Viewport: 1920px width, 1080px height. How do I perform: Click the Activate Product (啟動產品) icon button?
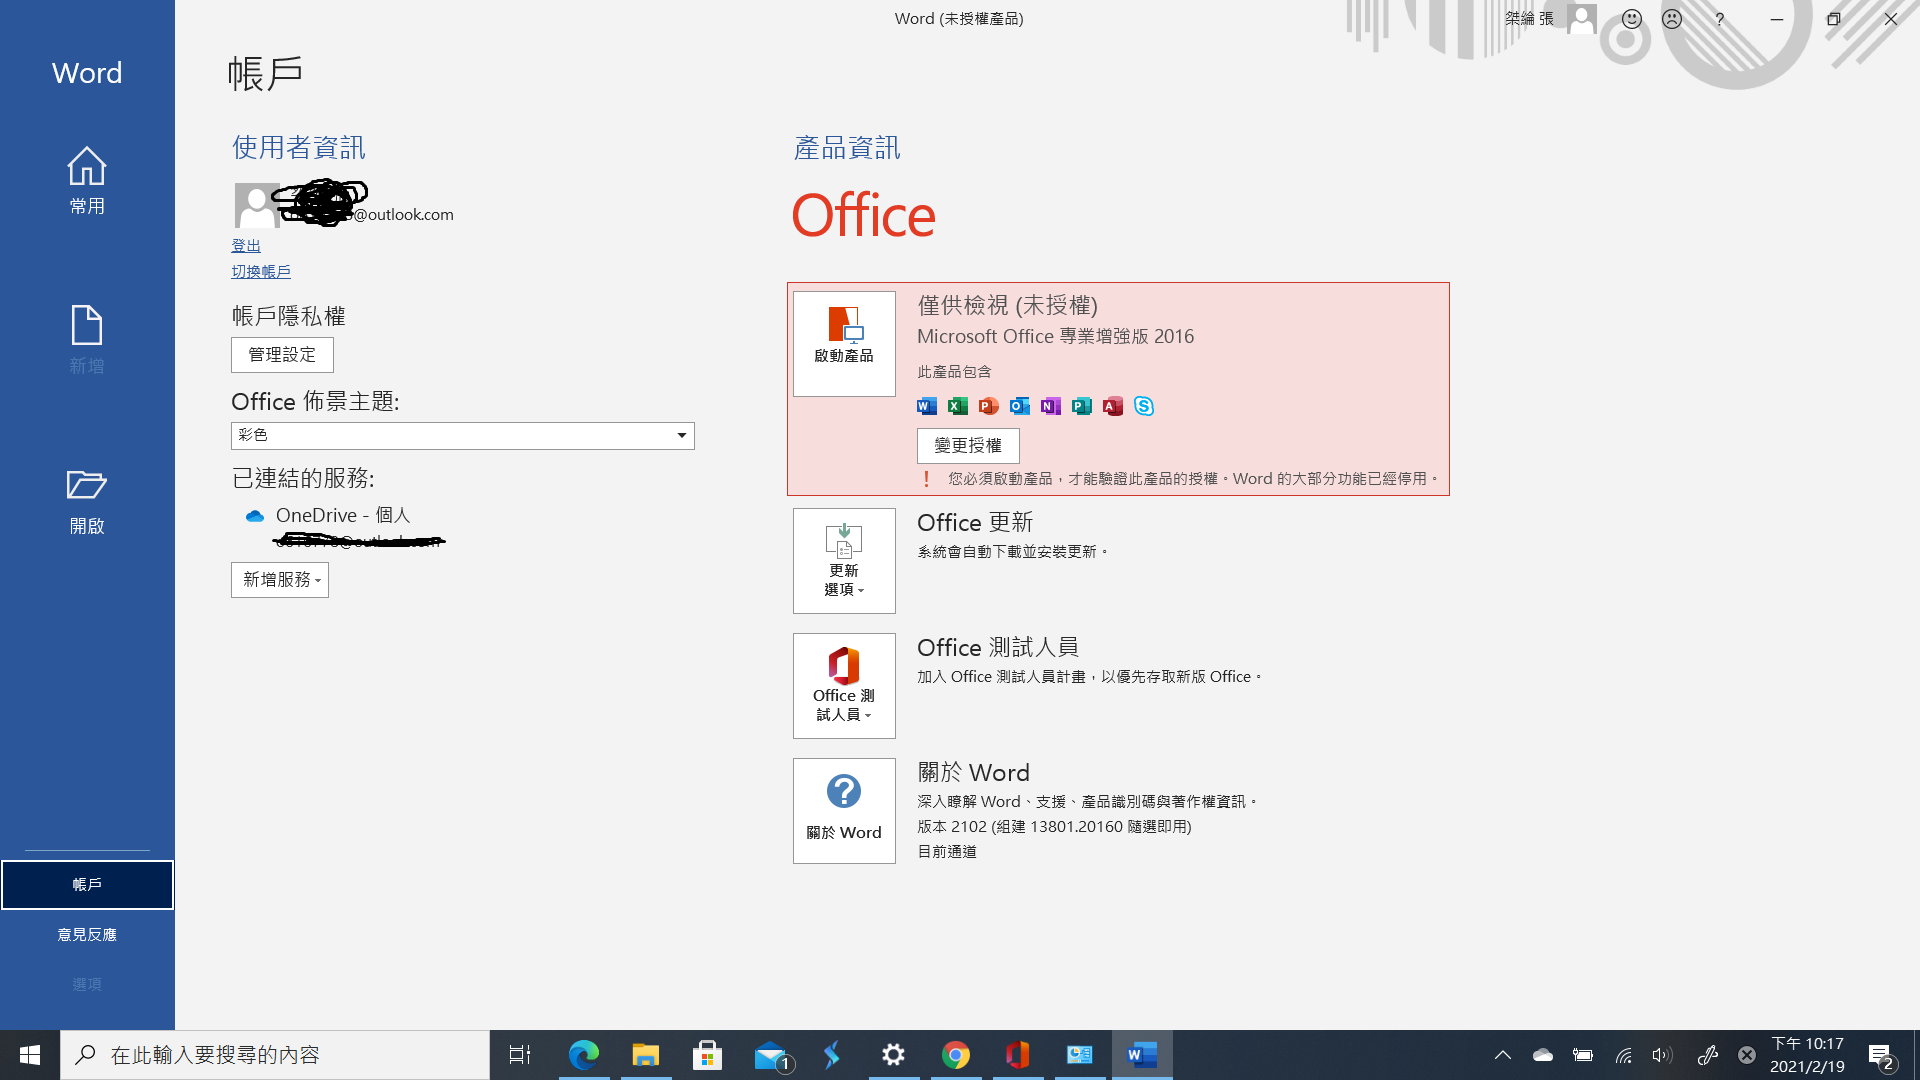843,343
